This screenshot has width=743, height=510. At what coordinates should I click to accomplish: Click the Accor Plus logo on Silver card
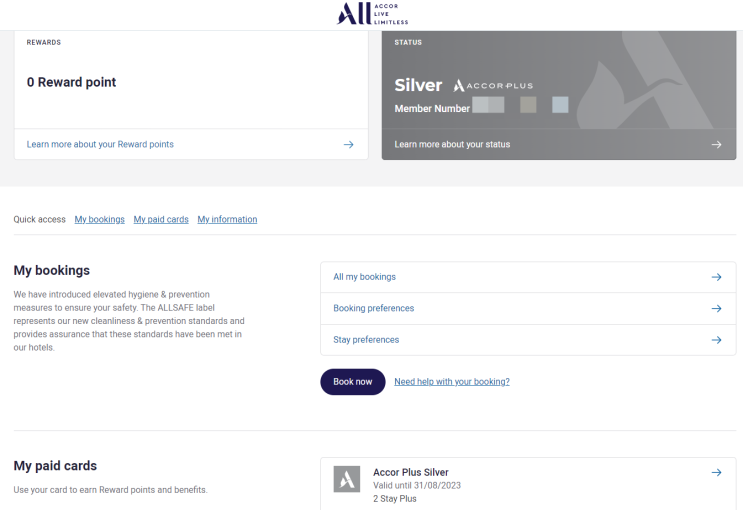pyautogui.click(x=493, y=86)
